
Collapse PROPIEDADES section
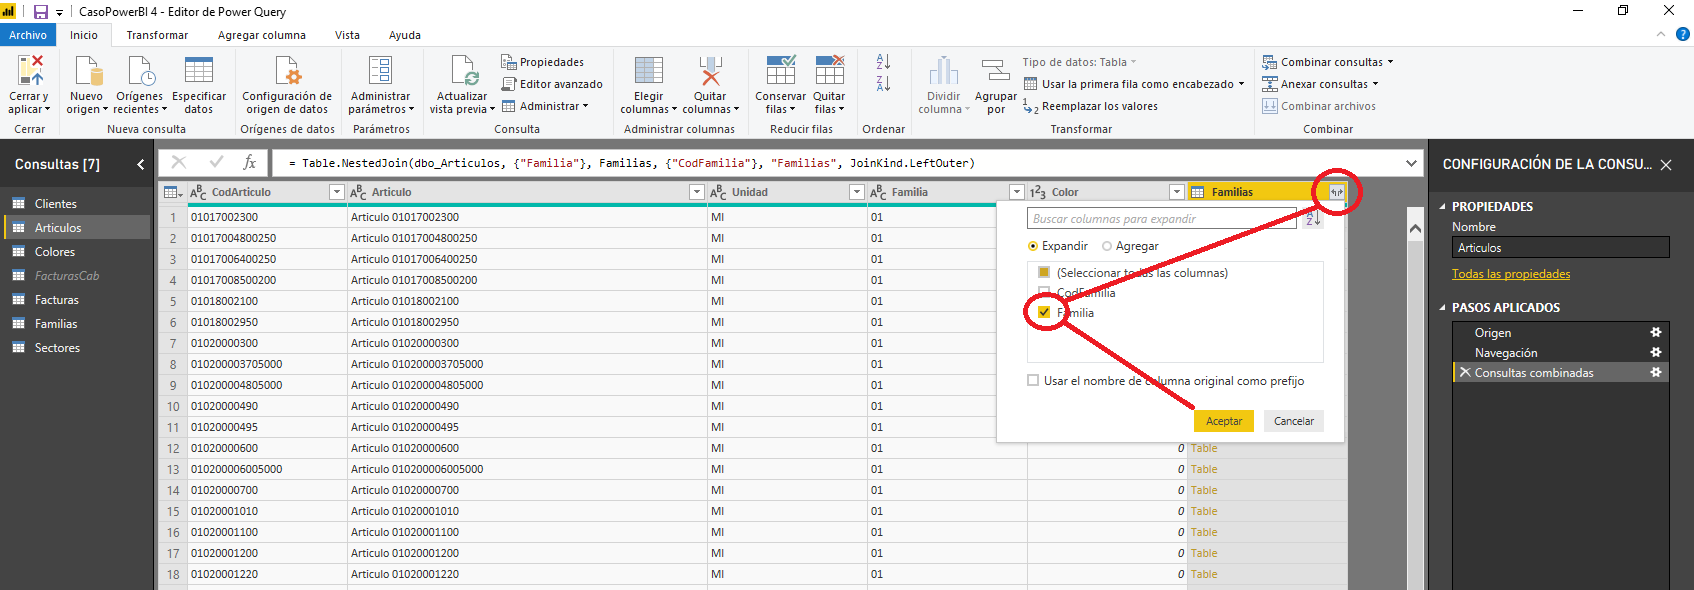[1442, 207]
